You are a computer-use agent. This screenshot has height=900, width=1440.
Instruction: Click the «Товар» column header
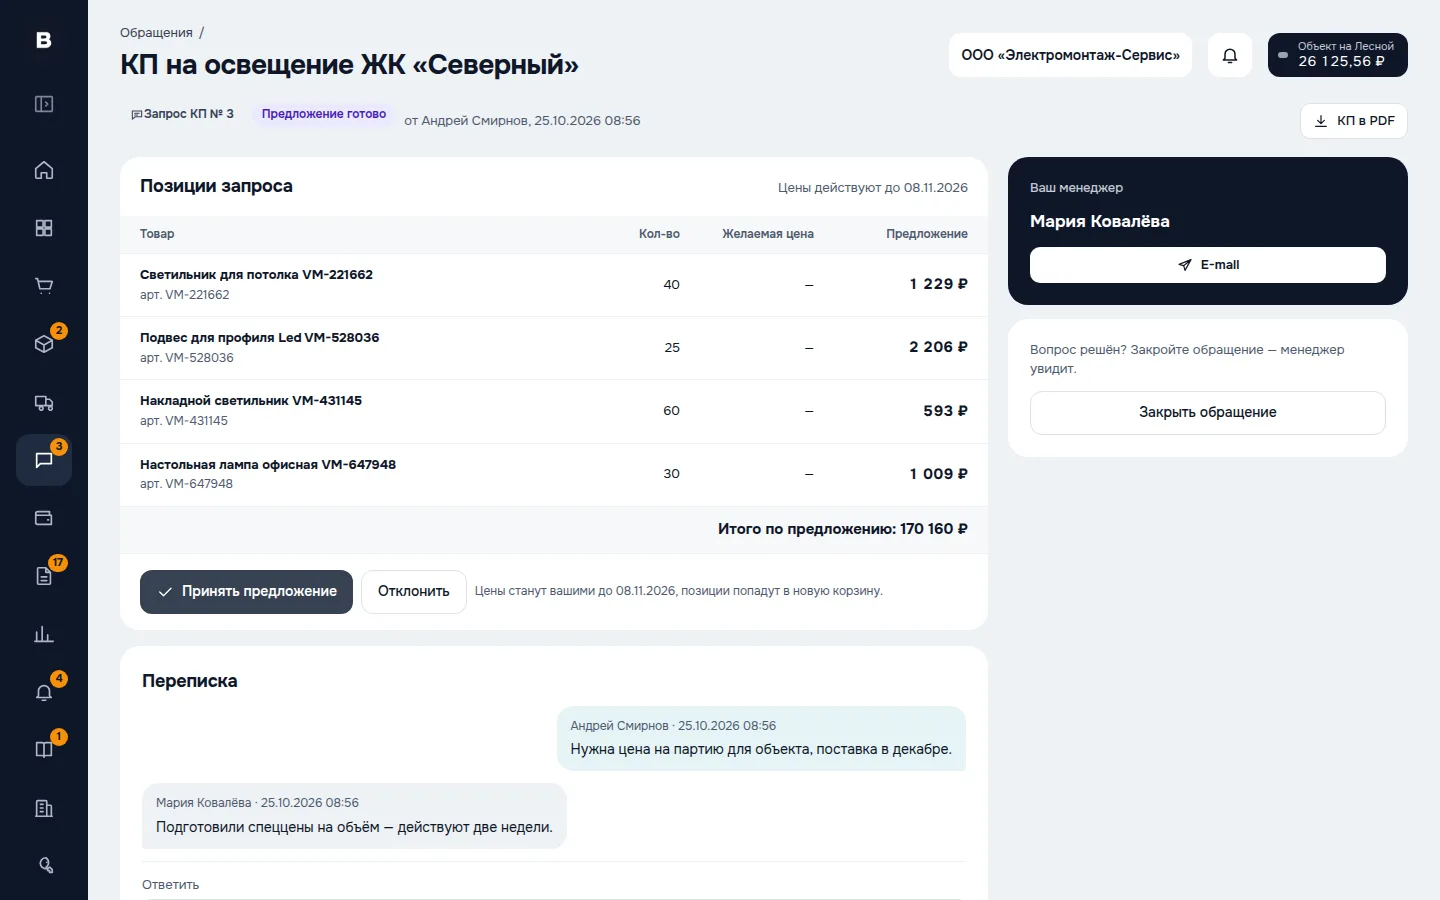157,234
